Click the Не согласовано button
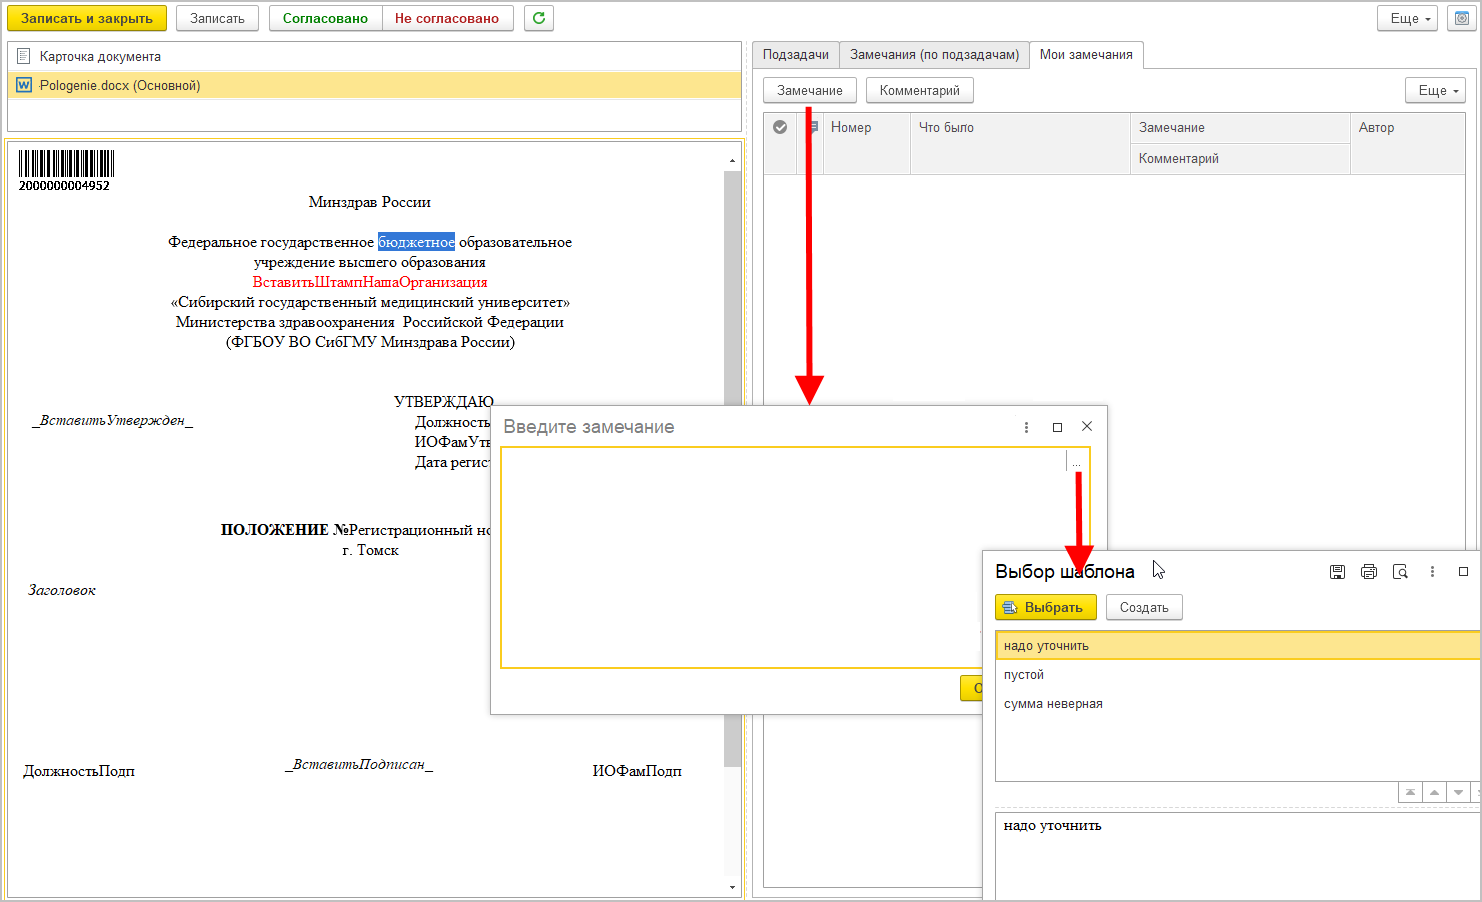The image size is (1482, 902). point(447,18)
